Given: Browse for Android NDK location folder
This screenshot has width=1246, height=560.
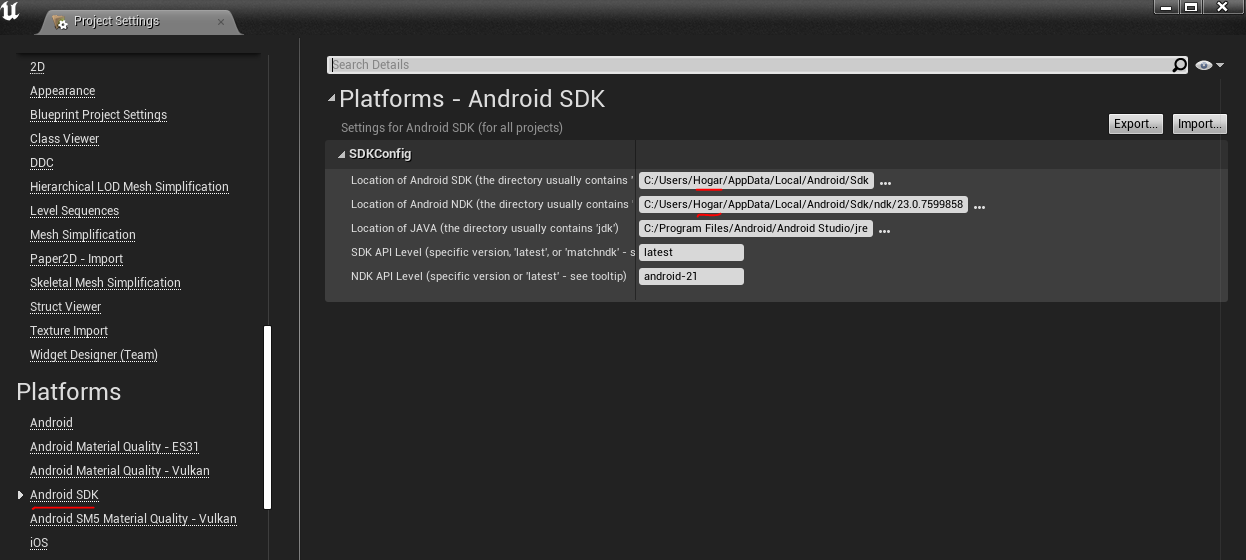Looking at the screenshot, I should (x=980, y=206).
